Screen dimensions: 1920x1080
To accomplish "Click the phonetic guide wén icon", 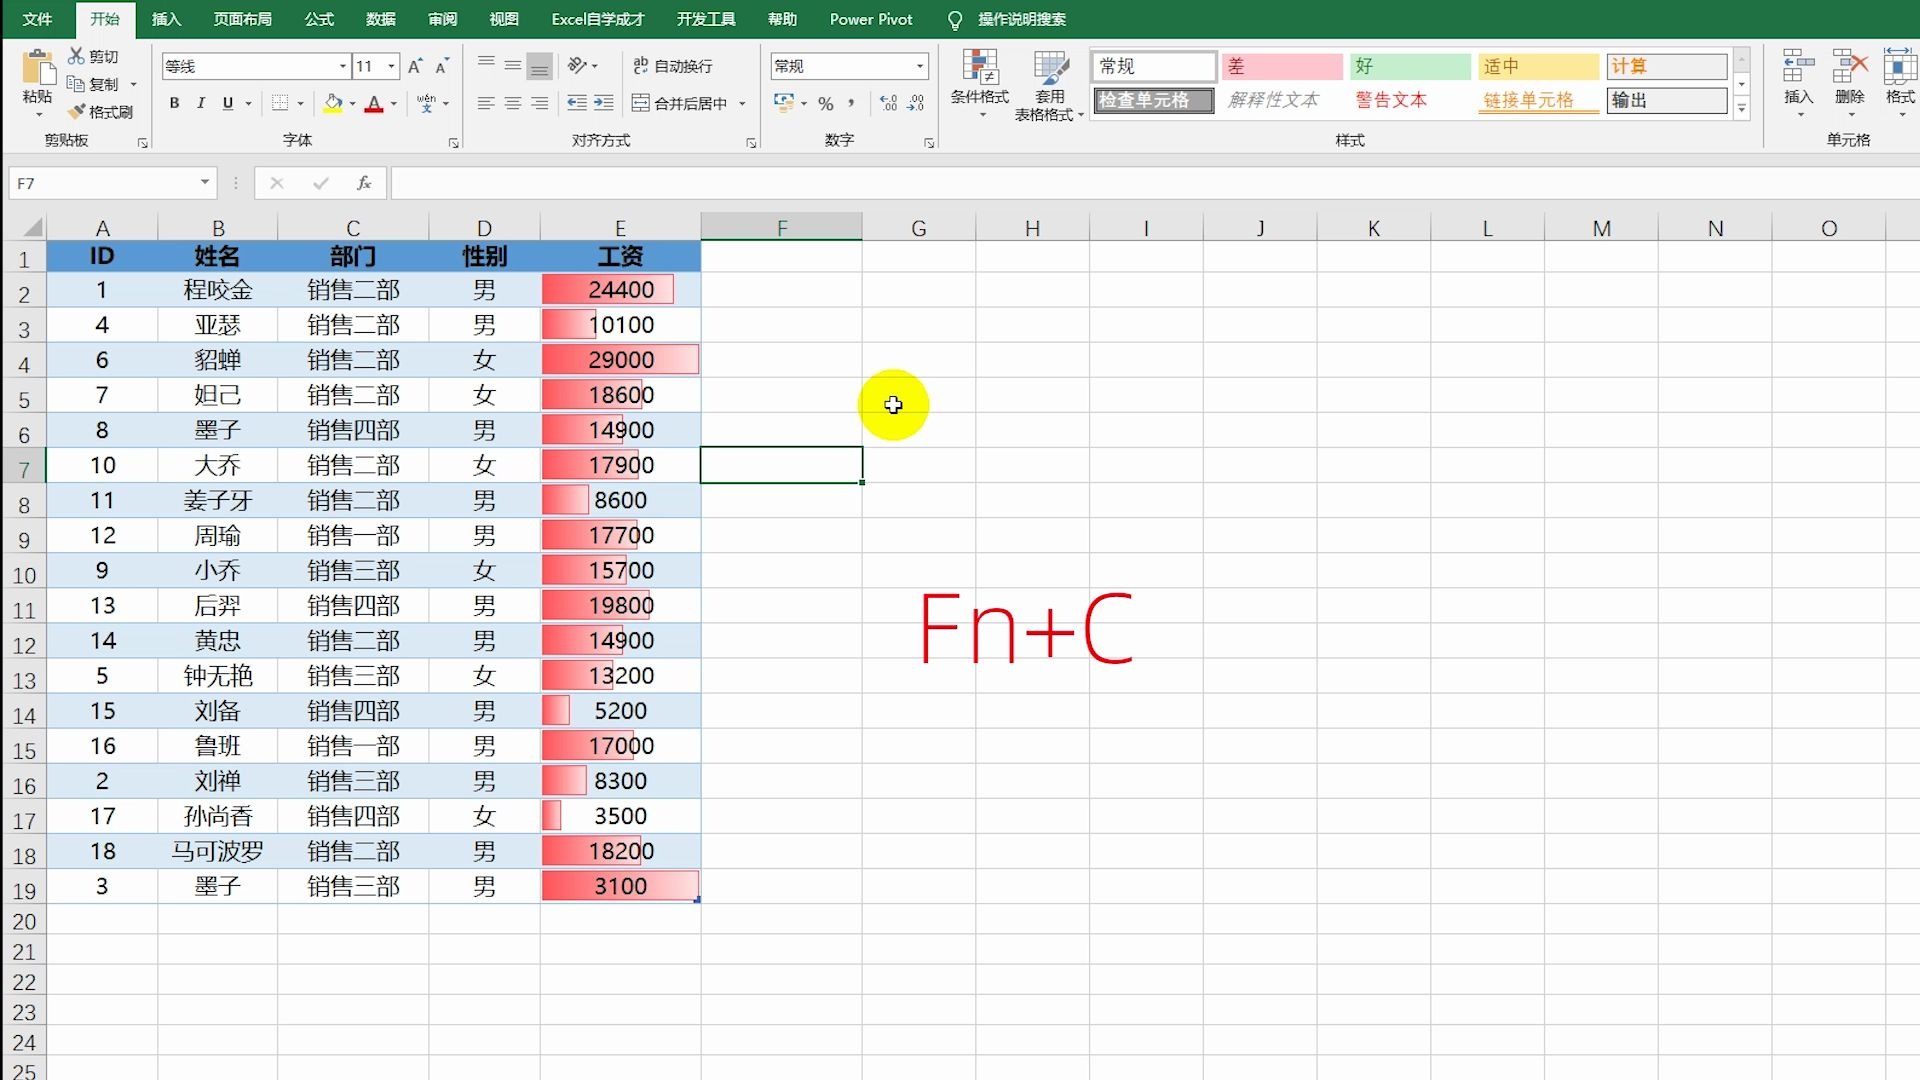I will [426, 103].
